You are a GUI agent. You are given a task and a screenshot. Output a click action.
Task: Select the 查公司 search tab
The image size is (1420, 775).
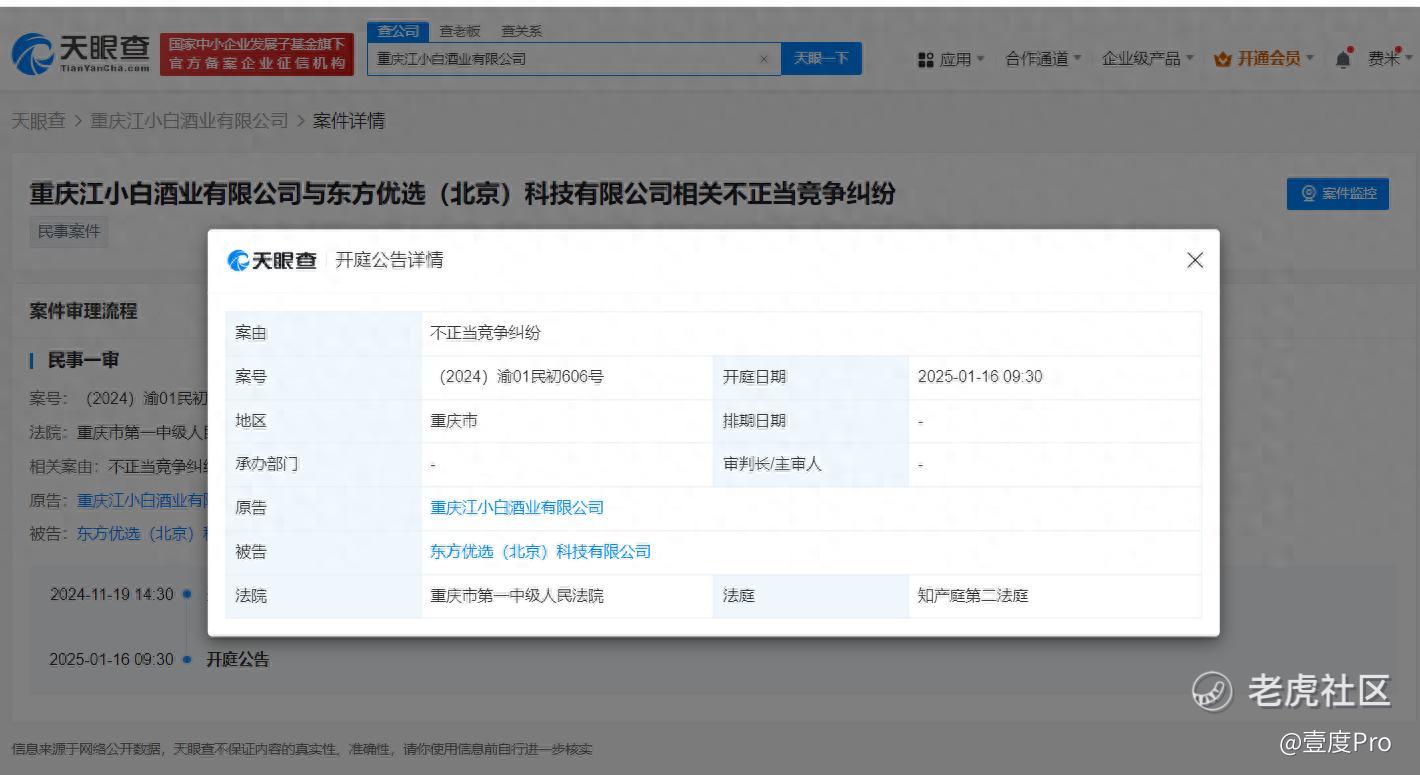[397, 32]
